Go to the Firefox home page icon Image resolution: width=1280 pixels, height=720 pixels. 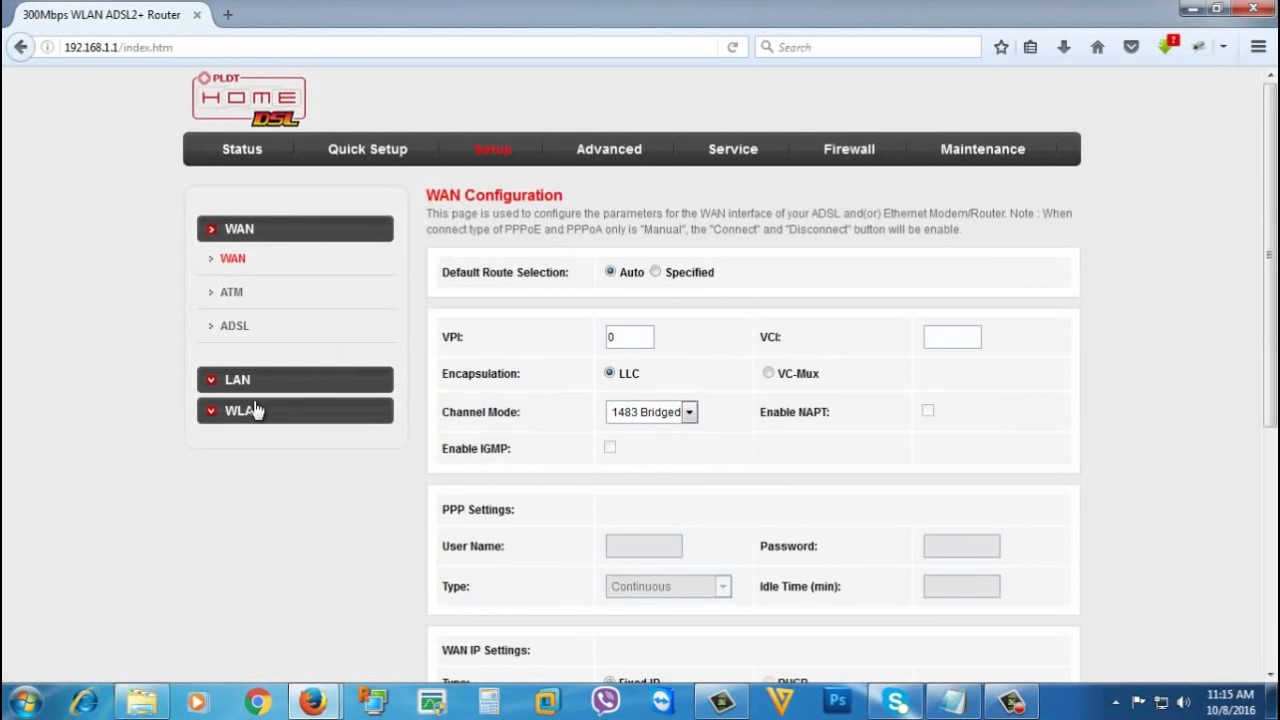click(x=1097, y=47)
